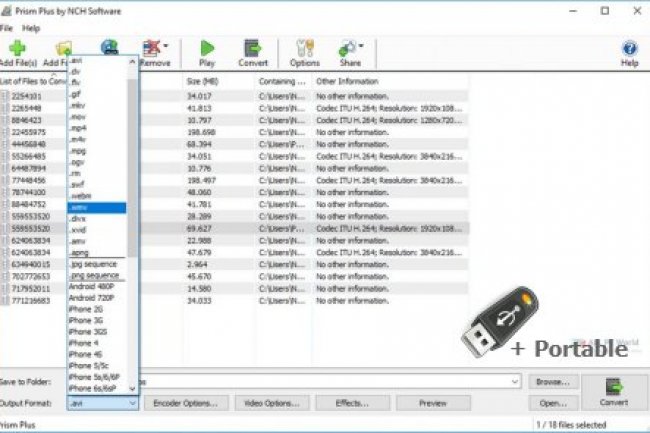Click the Encoder Options button
This screenshot has width=650, height=433.
pos(186,403)
